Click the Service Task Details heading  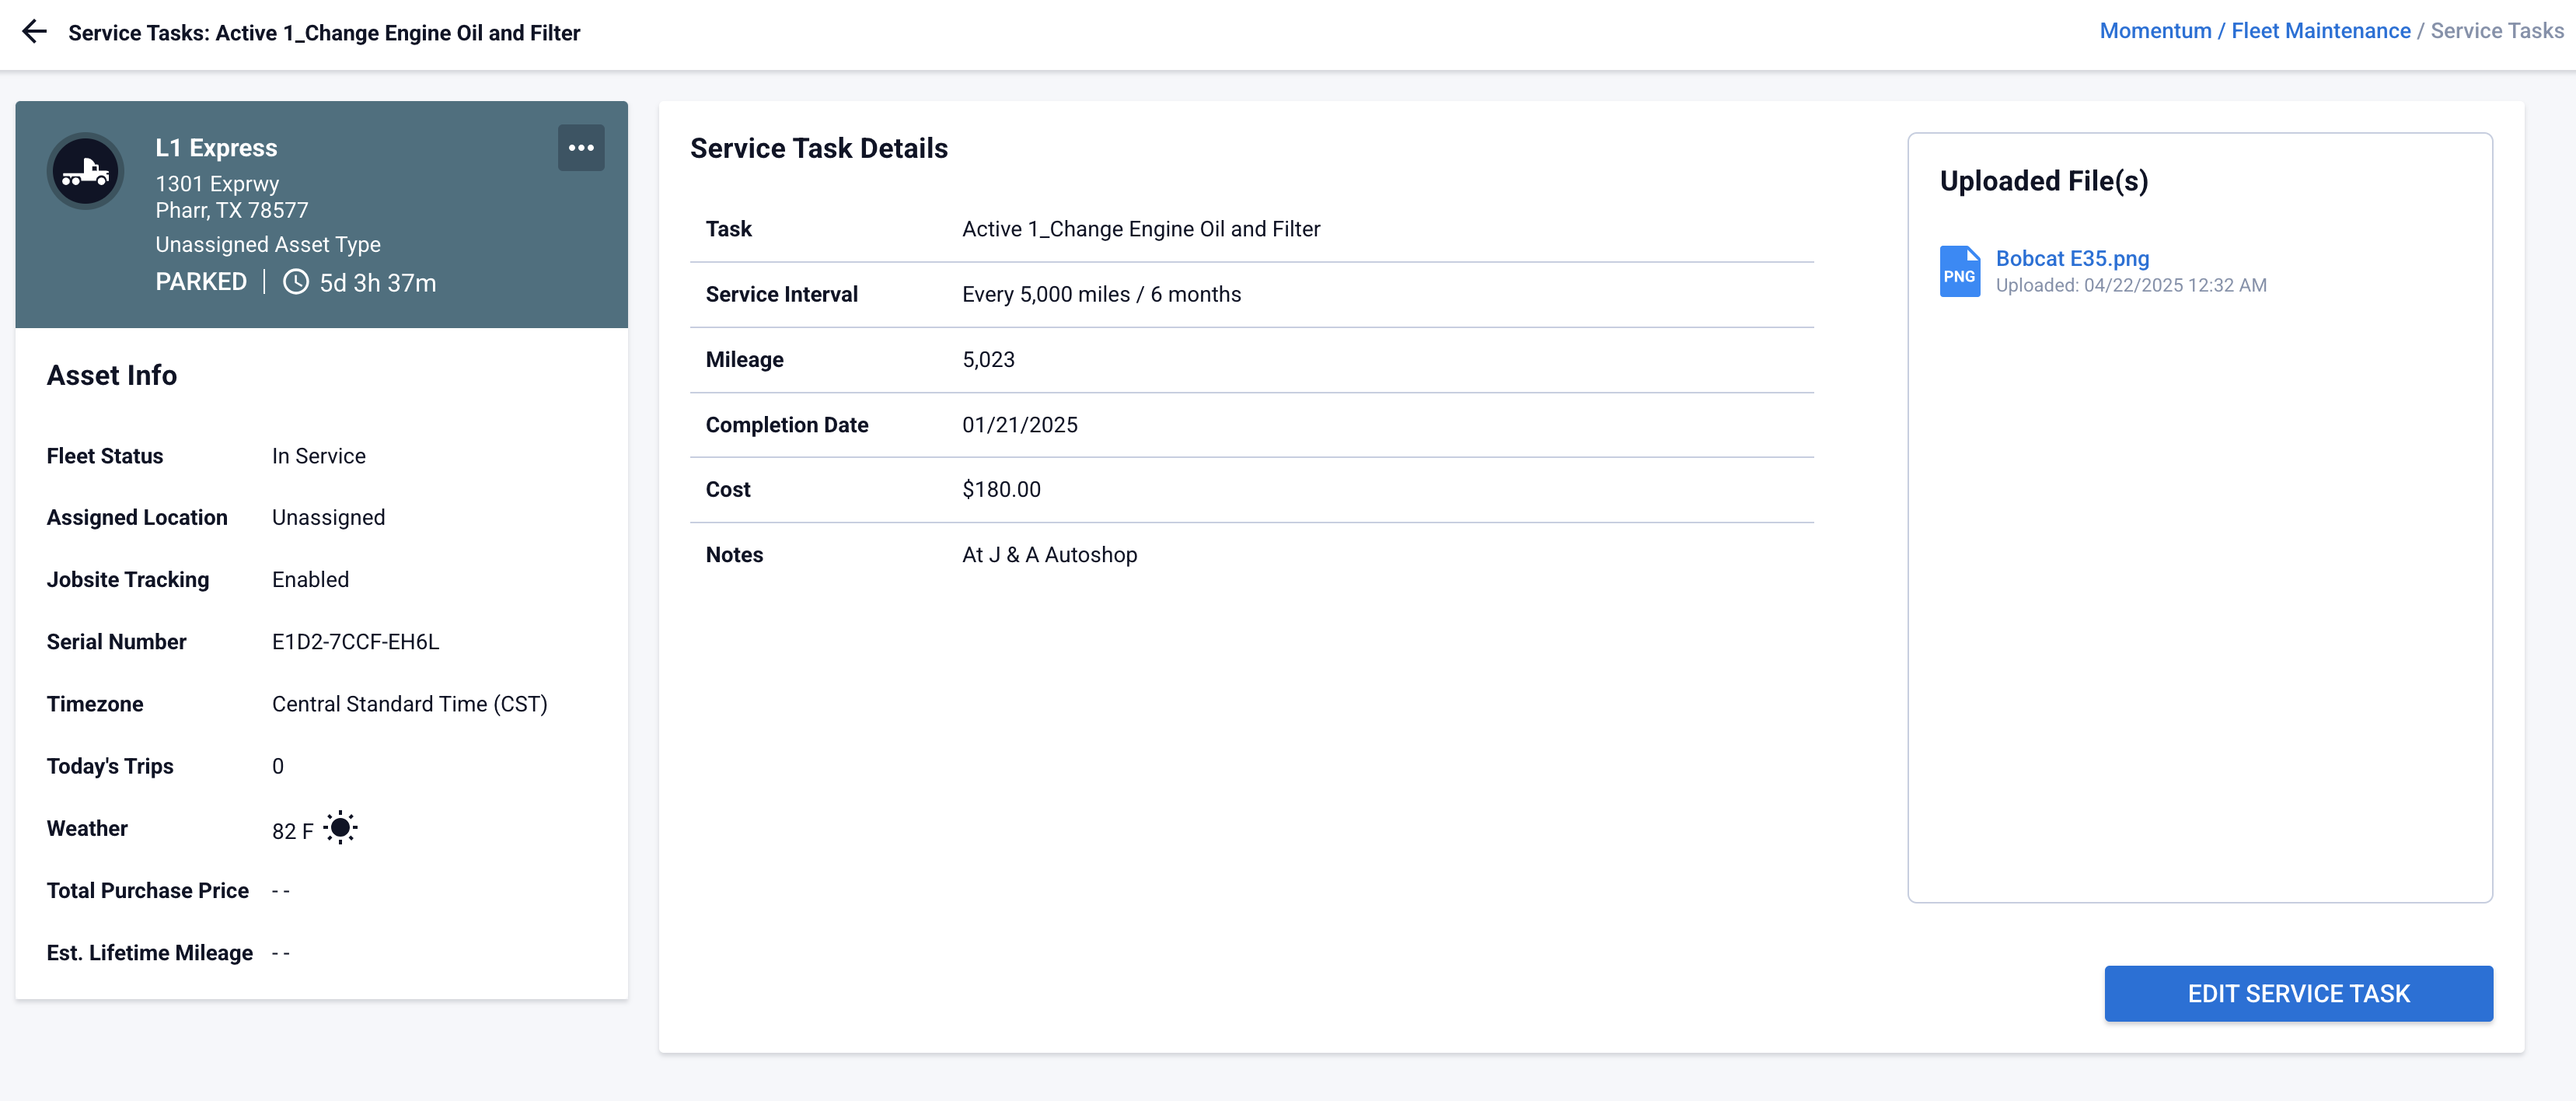pos(818,149)
